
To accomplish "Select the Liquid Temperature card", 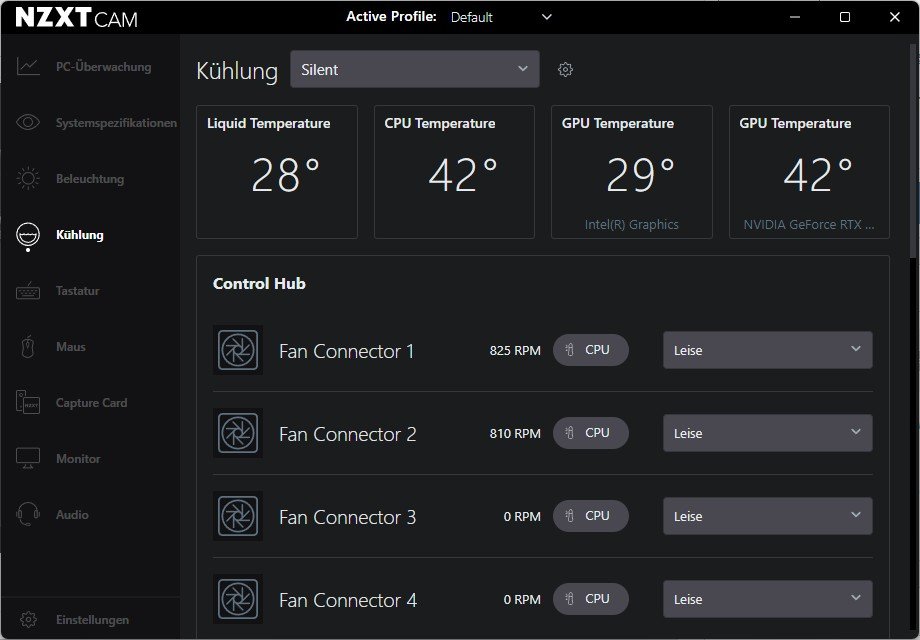I will [x=277, y=172].
